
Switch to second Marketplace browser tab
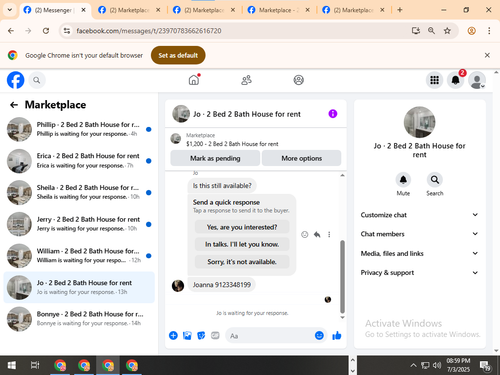(129, 10)
